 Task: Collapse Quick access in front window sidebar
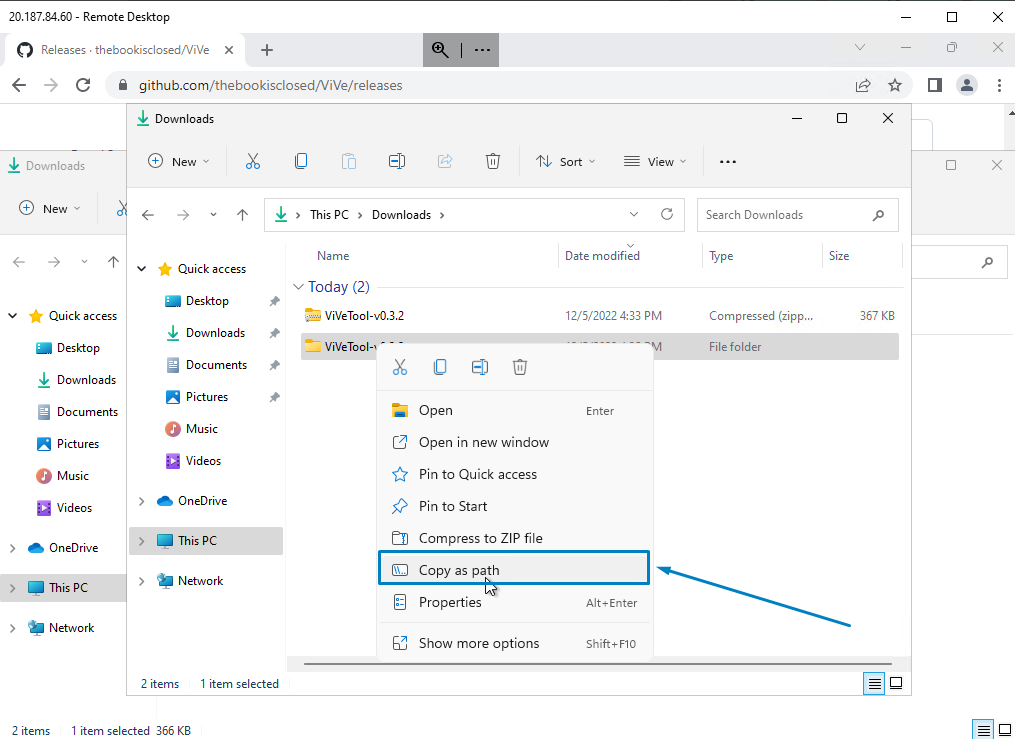[x=142, y=269]
